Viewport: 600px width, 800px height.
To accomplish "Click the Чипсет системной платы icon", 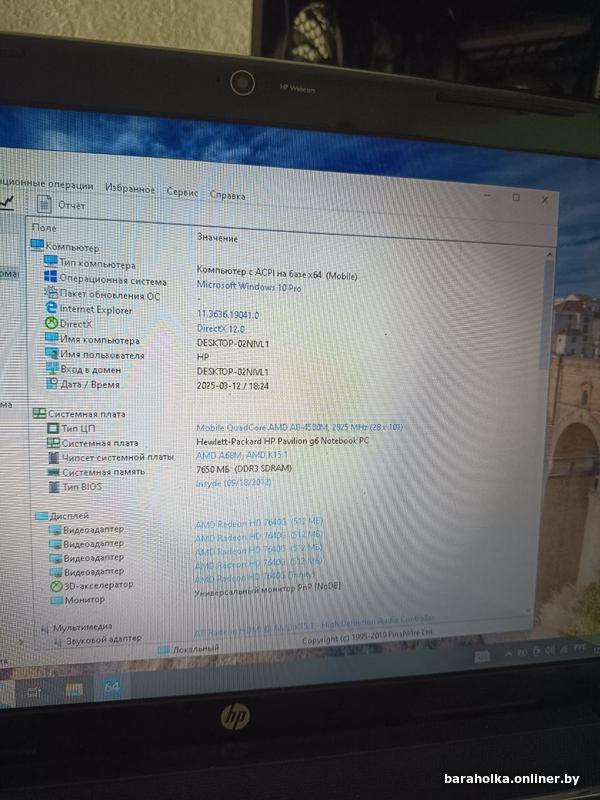I will pyautogui.click(x=54, y=457).
